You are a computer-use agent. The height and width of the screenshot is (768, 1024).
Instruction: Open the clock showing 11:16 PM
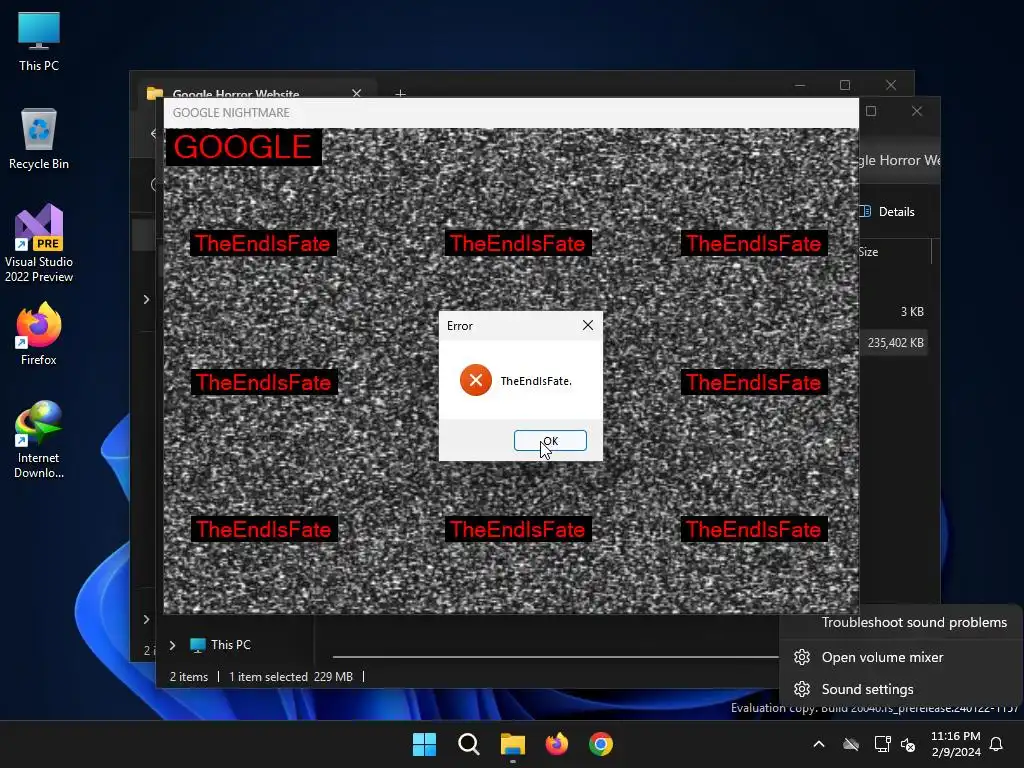(955, 736)
